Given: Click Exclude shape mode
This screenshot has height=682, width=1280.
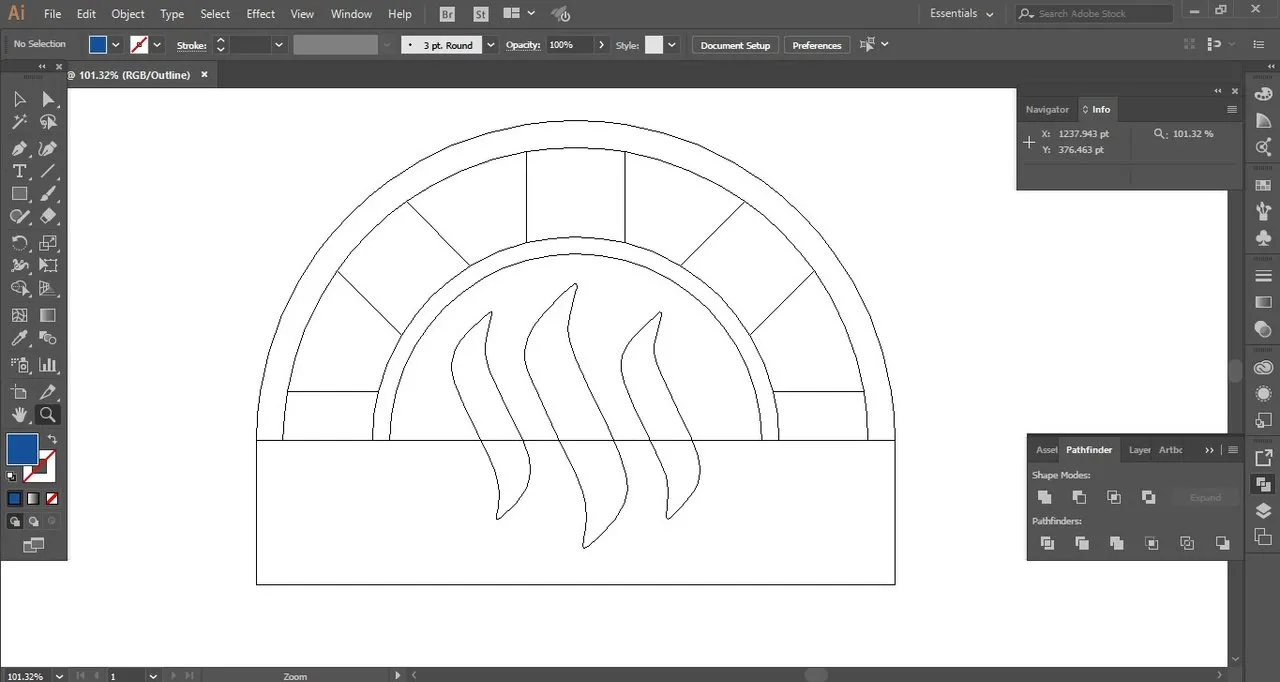Looking at the screenshot, I should (x=1149, y=497).
